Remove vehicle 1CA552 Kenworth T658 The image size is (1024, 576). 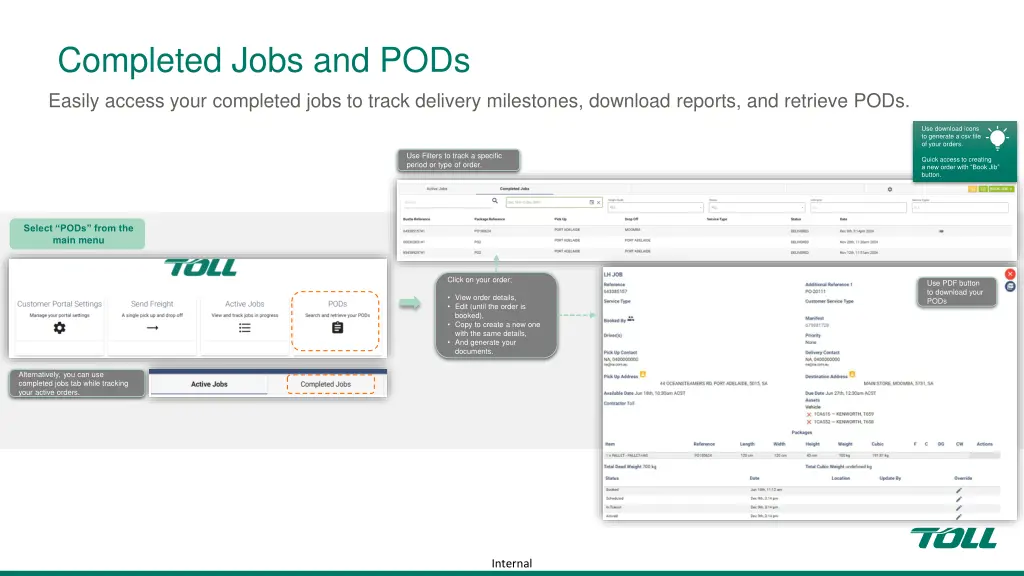click(x=808, y=422)
